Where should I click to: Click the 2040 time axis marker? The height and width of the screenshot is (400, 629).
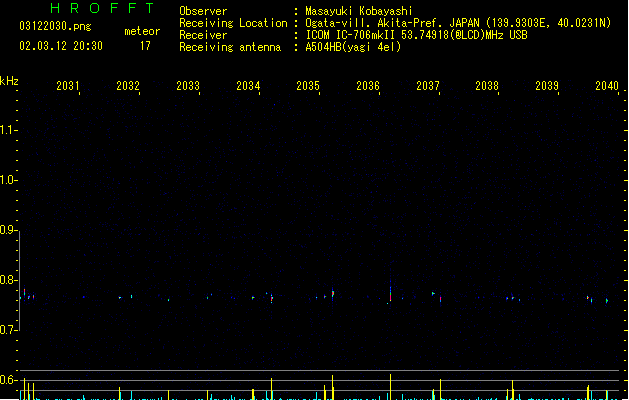tap(607, 86)
